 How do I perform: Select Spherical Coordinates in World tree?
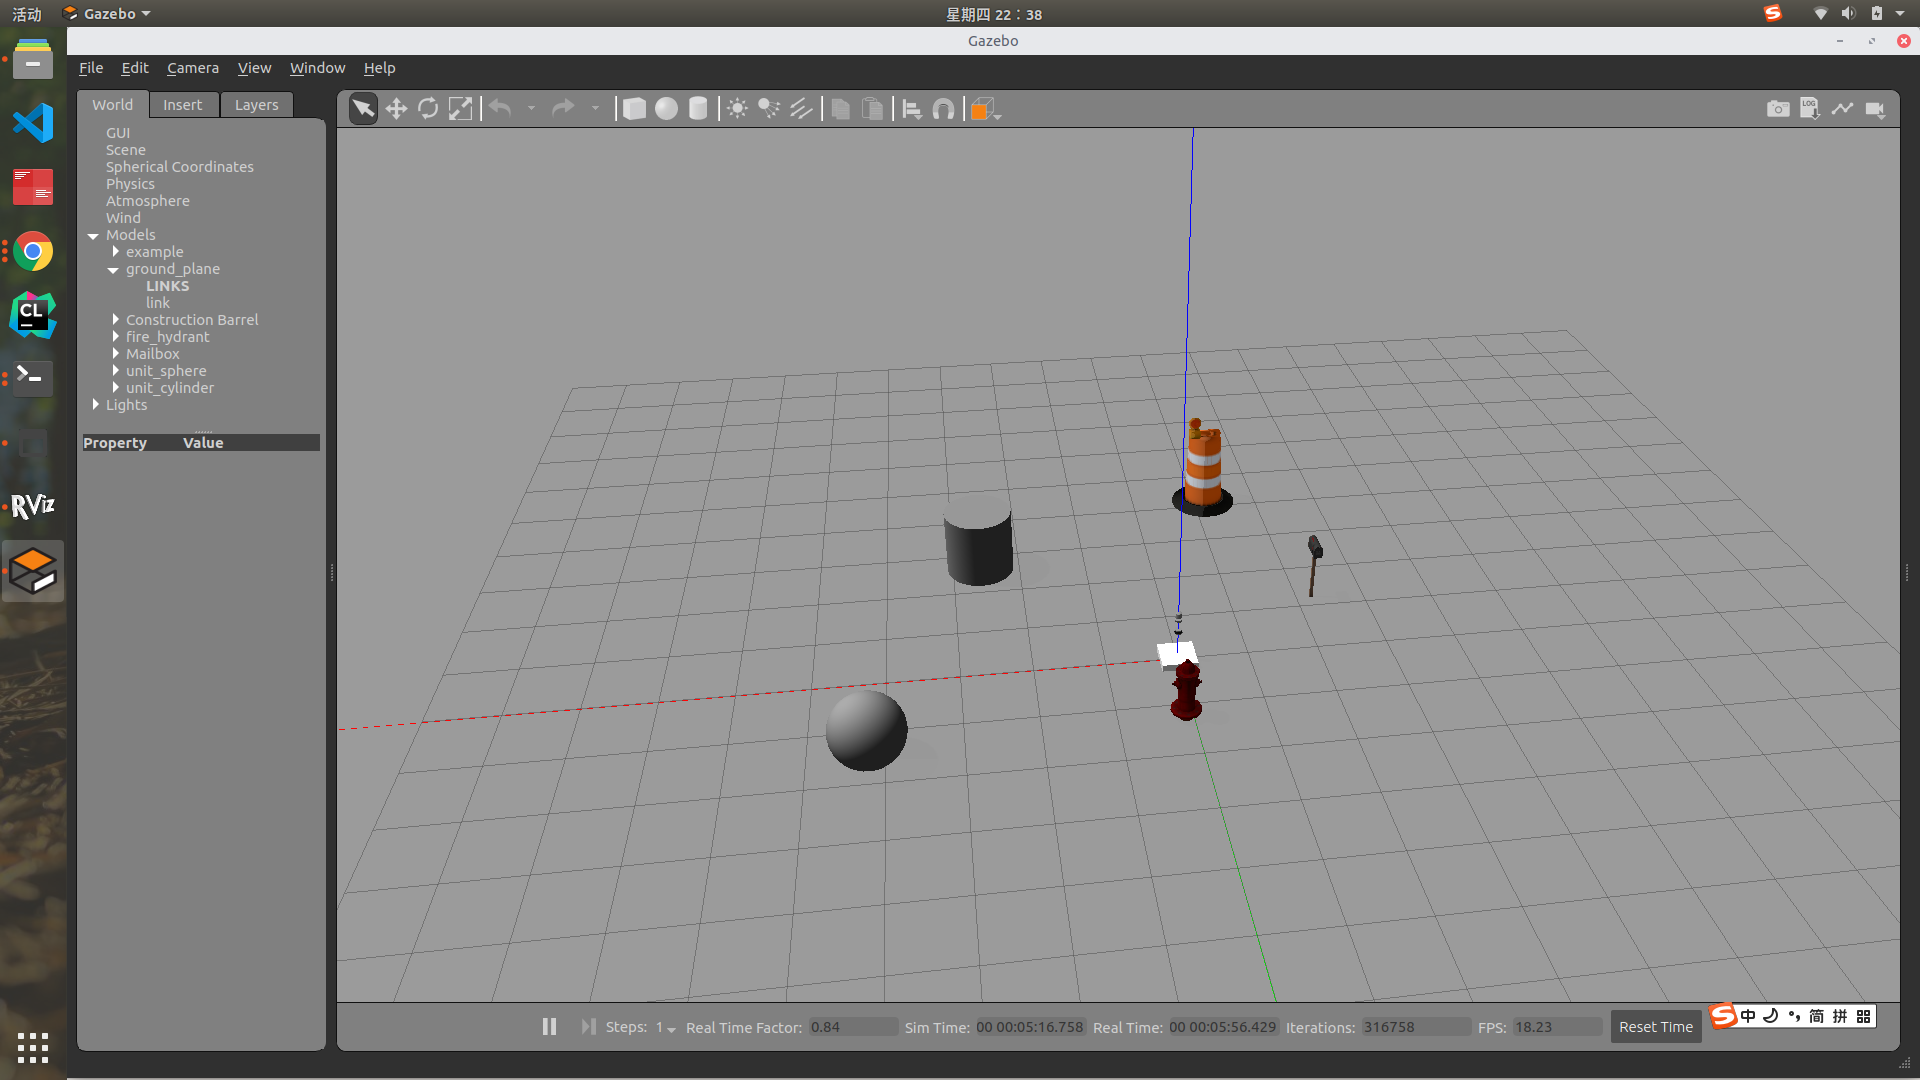[x=179, y=167]
